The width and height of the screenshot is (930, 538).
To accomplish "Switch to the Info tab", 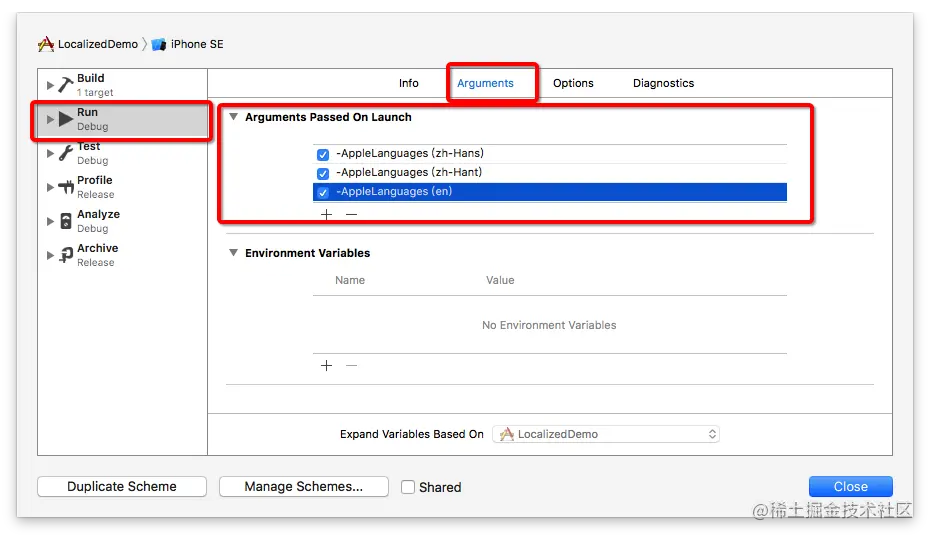I will [409, 83].
